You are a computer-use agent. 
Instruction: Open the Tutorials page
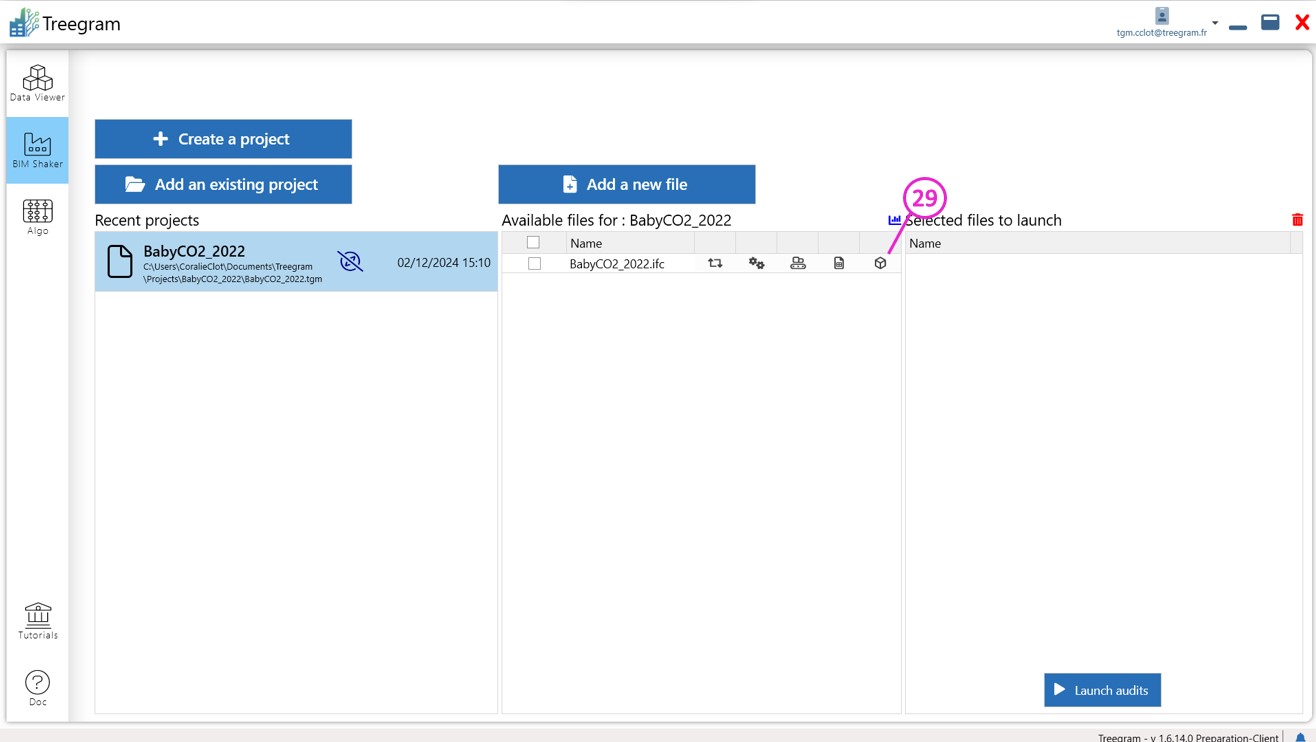click(37, 620)
